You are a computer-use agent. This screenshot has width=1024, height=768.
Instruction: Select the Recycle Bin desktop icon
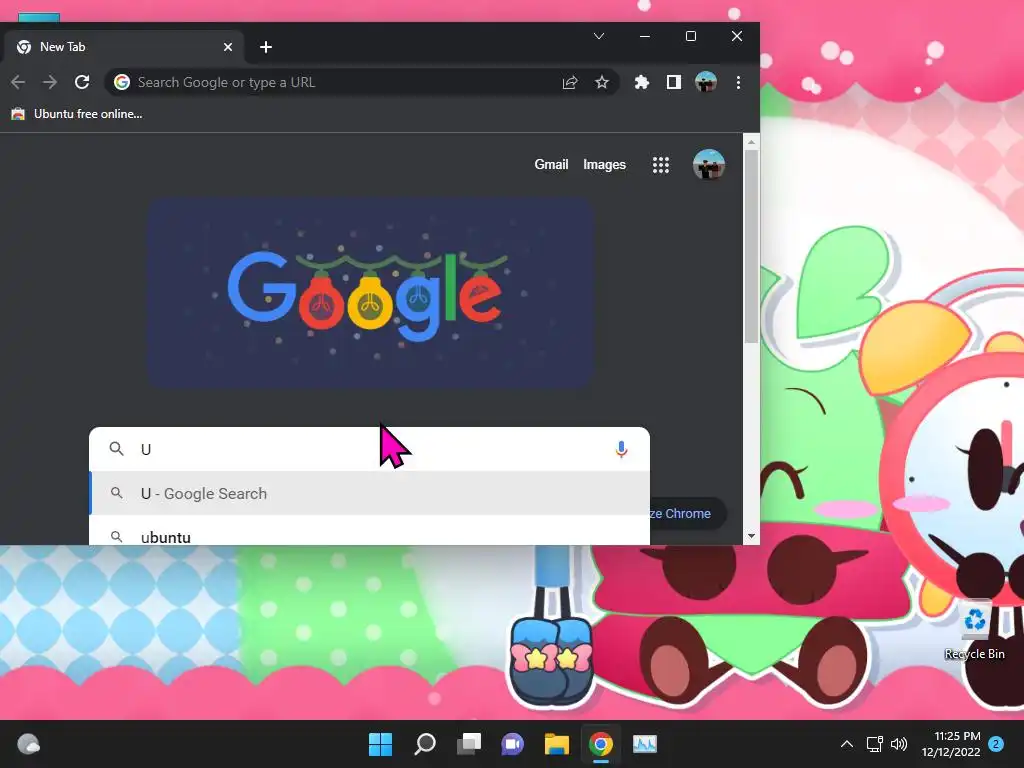click(974, 631)
